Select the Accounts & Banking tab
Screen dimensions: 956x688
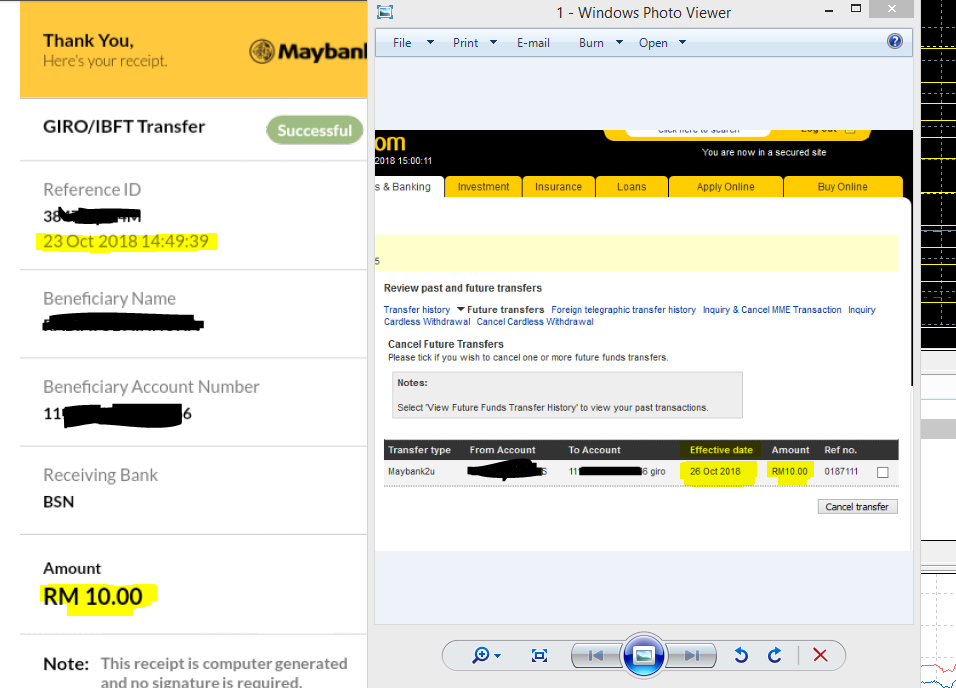coord(408,187)
